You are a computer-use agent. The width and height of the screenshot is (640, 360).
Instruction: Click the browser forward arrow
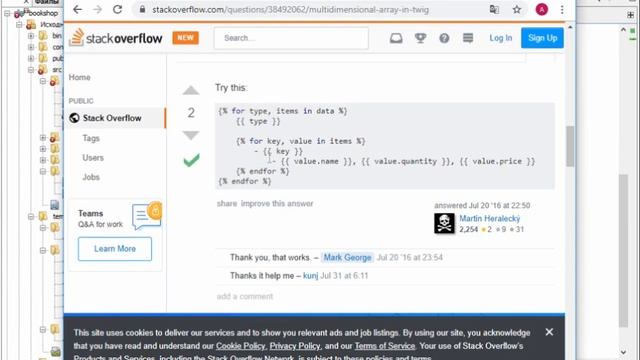point(98,9)
